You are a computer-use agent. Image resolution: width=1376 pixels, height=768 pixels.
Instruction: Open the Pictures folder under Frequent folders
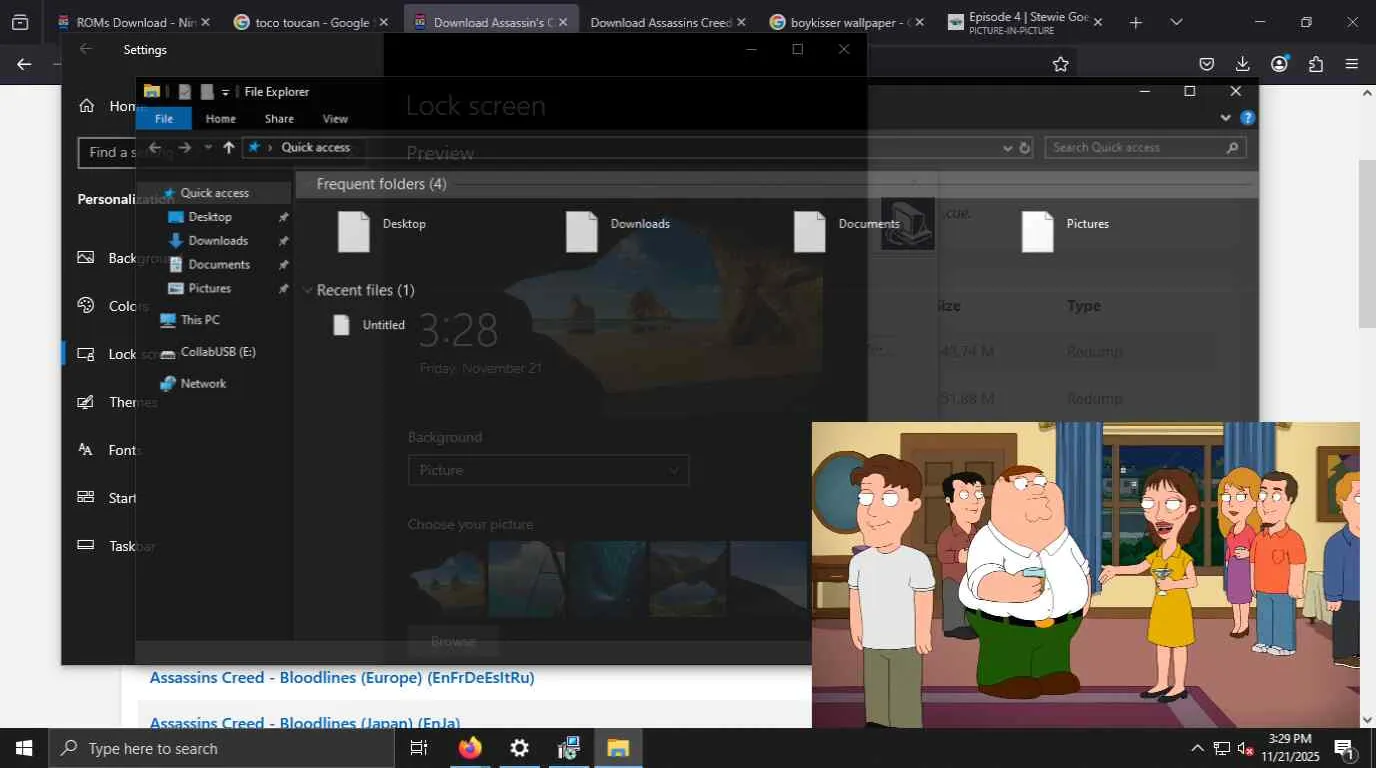point(1066,230)
